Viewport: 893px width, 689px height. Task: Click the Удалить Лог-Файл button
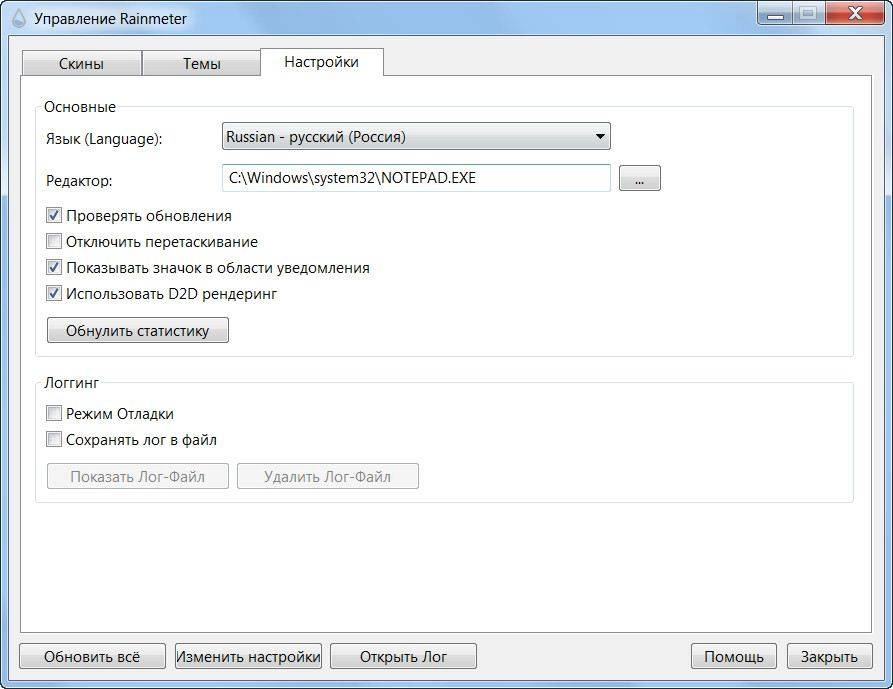click(327, 476)
